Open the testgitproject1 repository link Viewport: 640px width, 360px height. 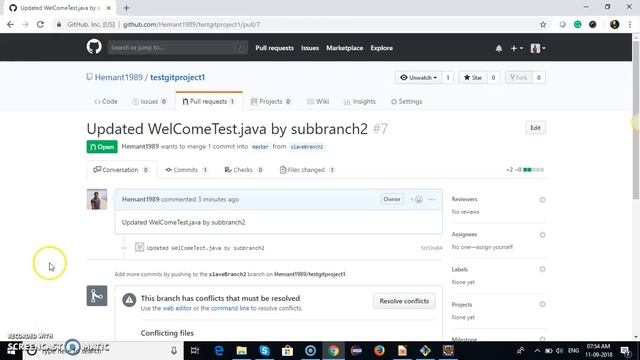coord(178,77)
